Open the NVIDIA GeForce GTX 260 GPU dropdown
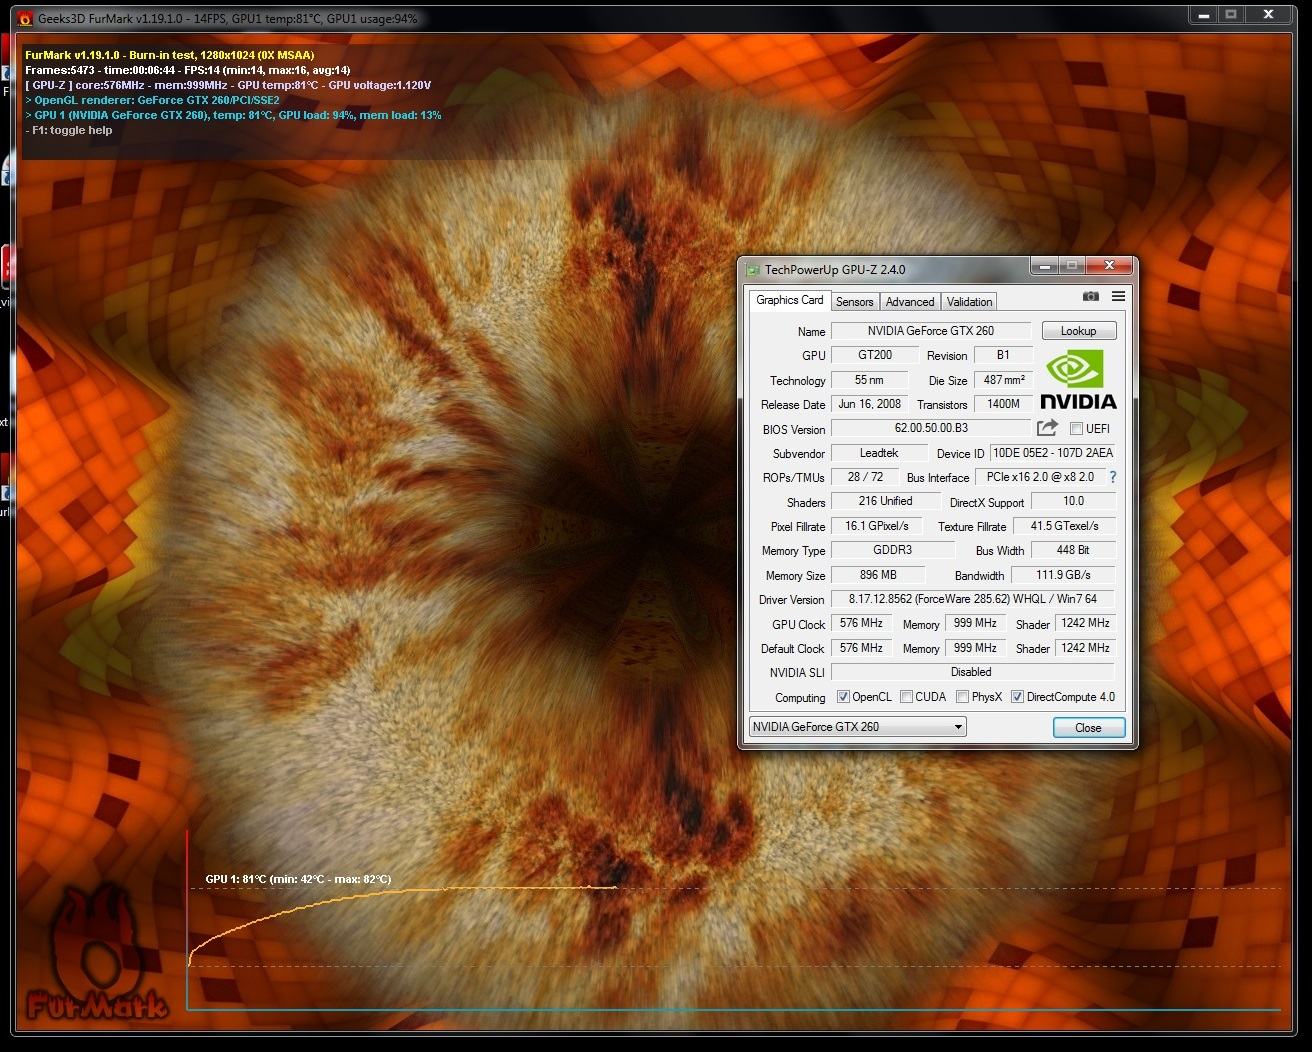Screen dimensions: 1312x1052 [x=858, y=727]
